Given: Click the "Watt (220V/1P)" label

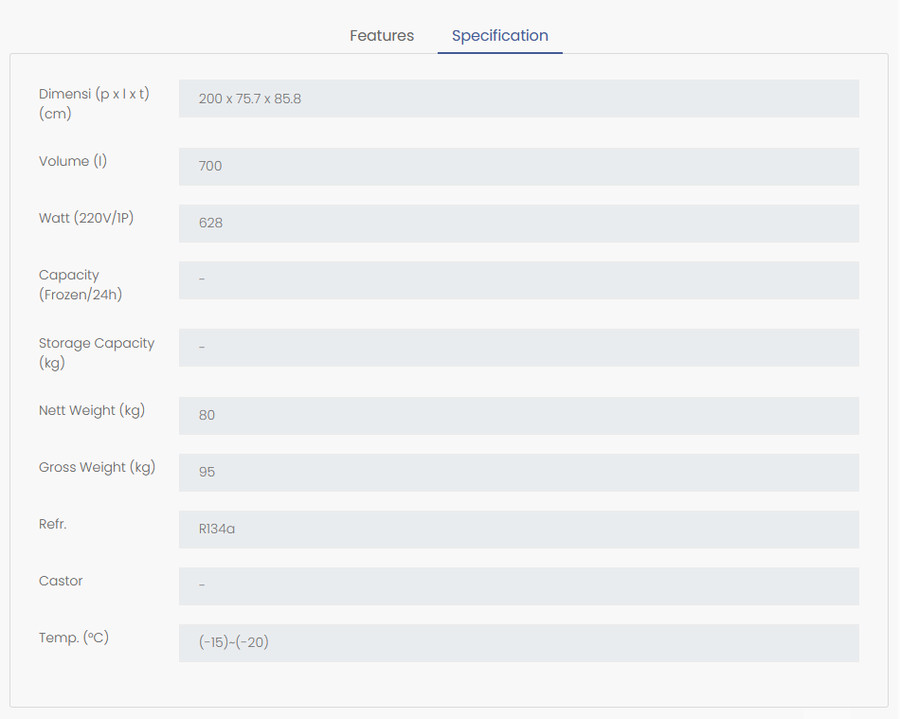Looking at the screenshot, I should (86, 218).
